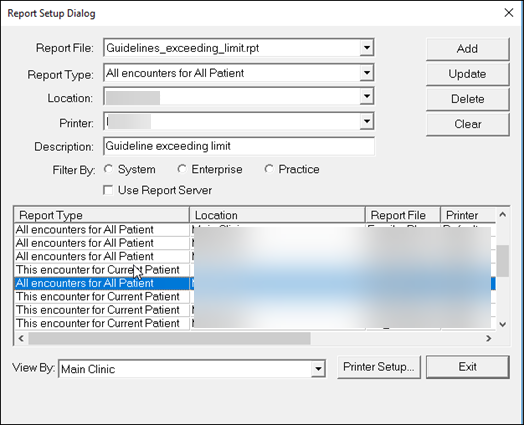Expand the View By Main Clinic dropdown
Viewport: 524px width, 425px height.
coord(318,369)
